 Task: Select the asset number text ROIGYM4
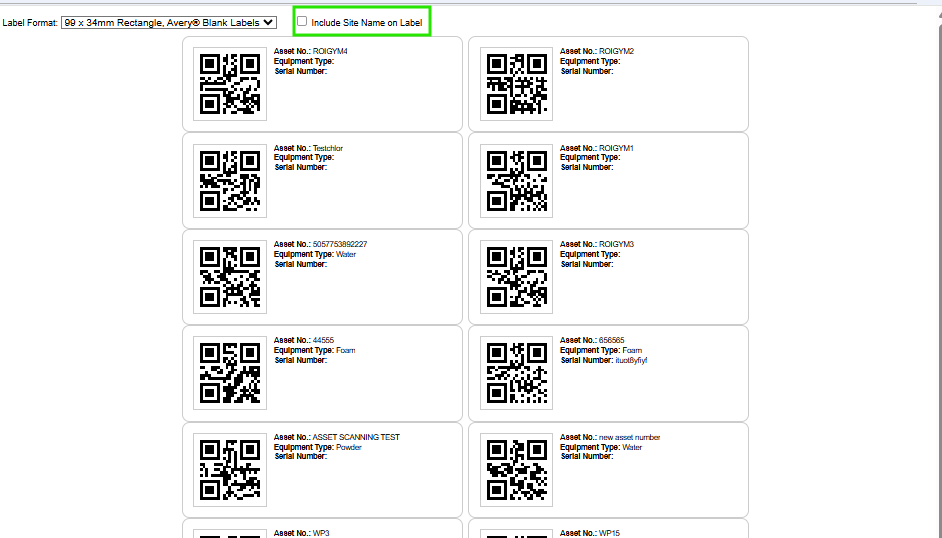tap(330, 52)
